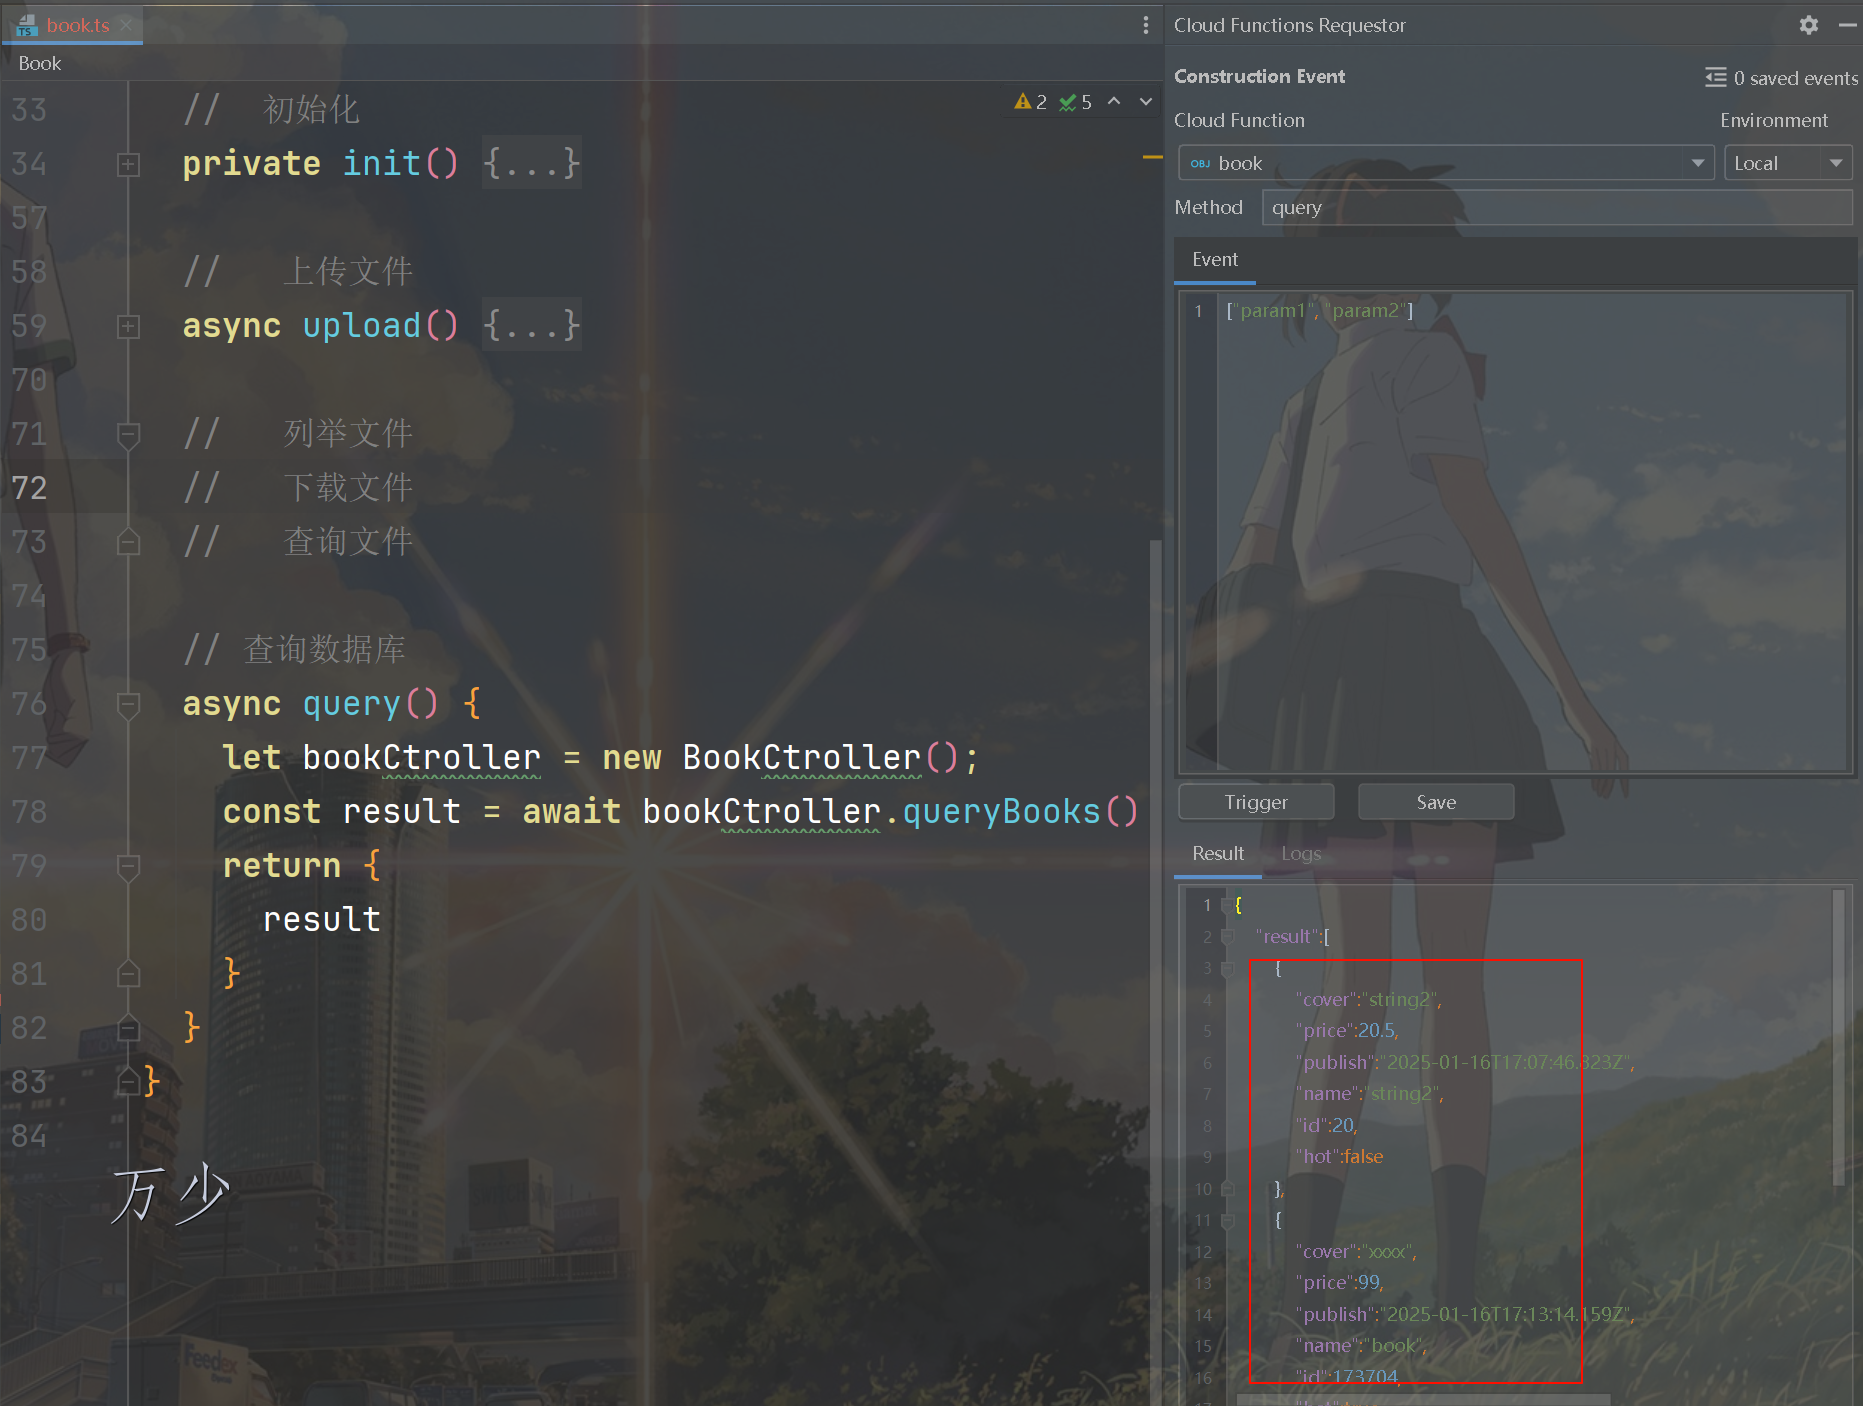The image size is (1863, 1406).
Task: Open the Local environment dropdown
Action: [1788, 163]
